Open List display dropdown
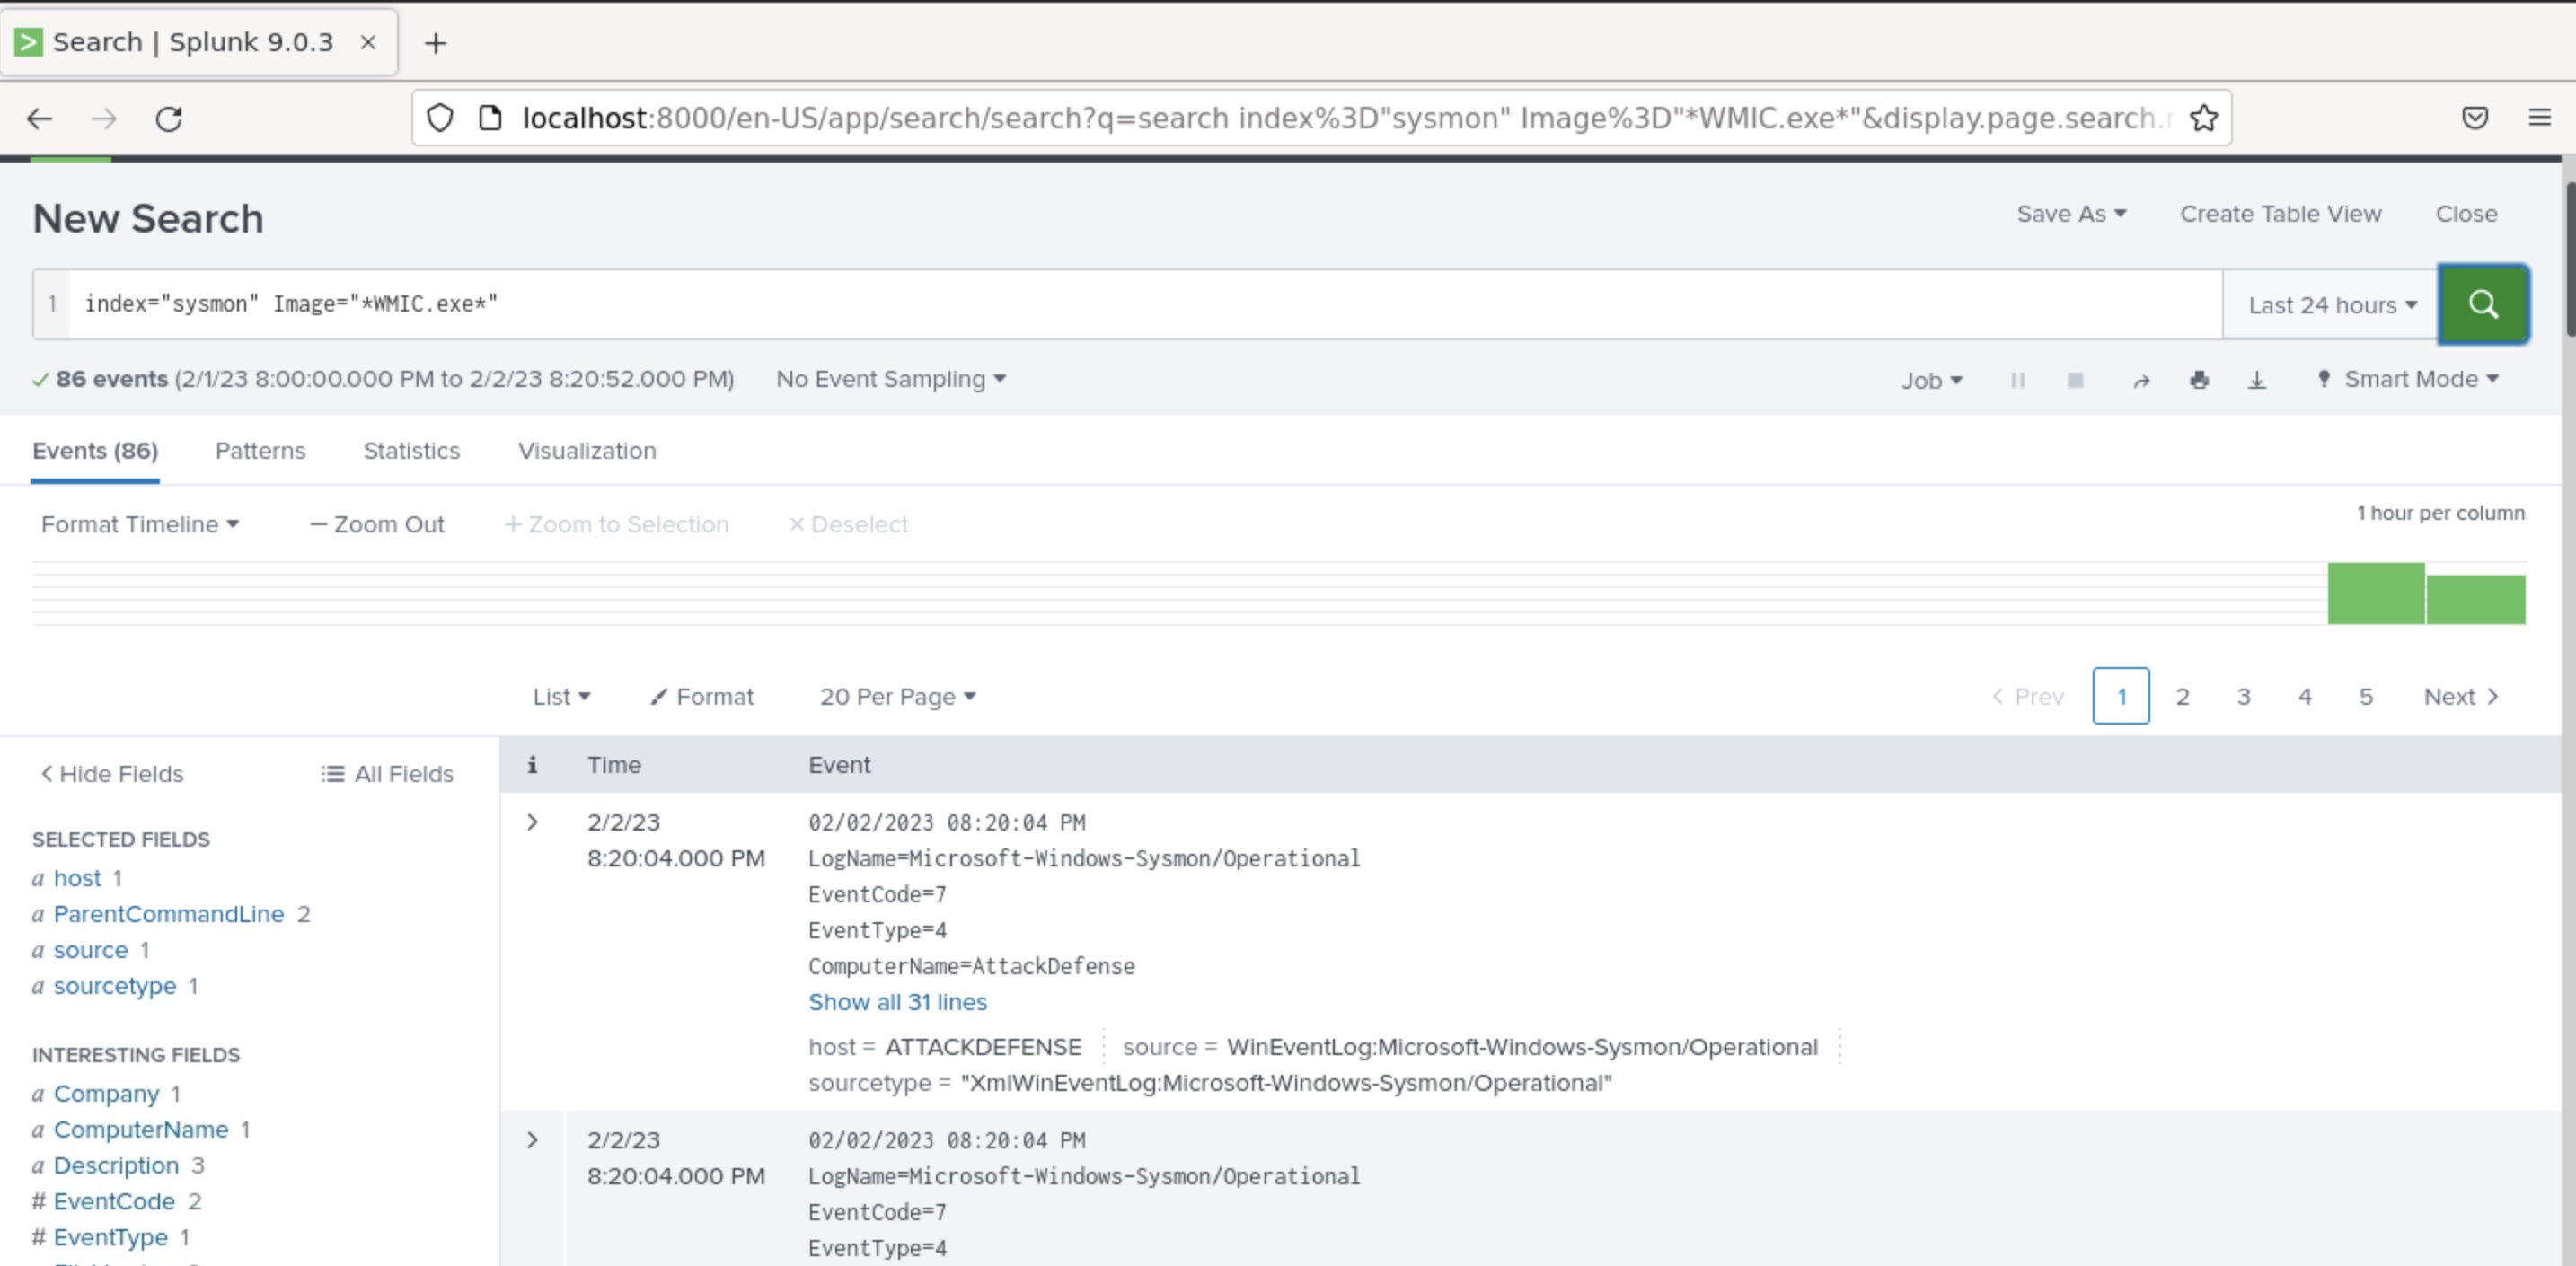This screenshot has width=2576, height=1266. click(x=561, y=697)
